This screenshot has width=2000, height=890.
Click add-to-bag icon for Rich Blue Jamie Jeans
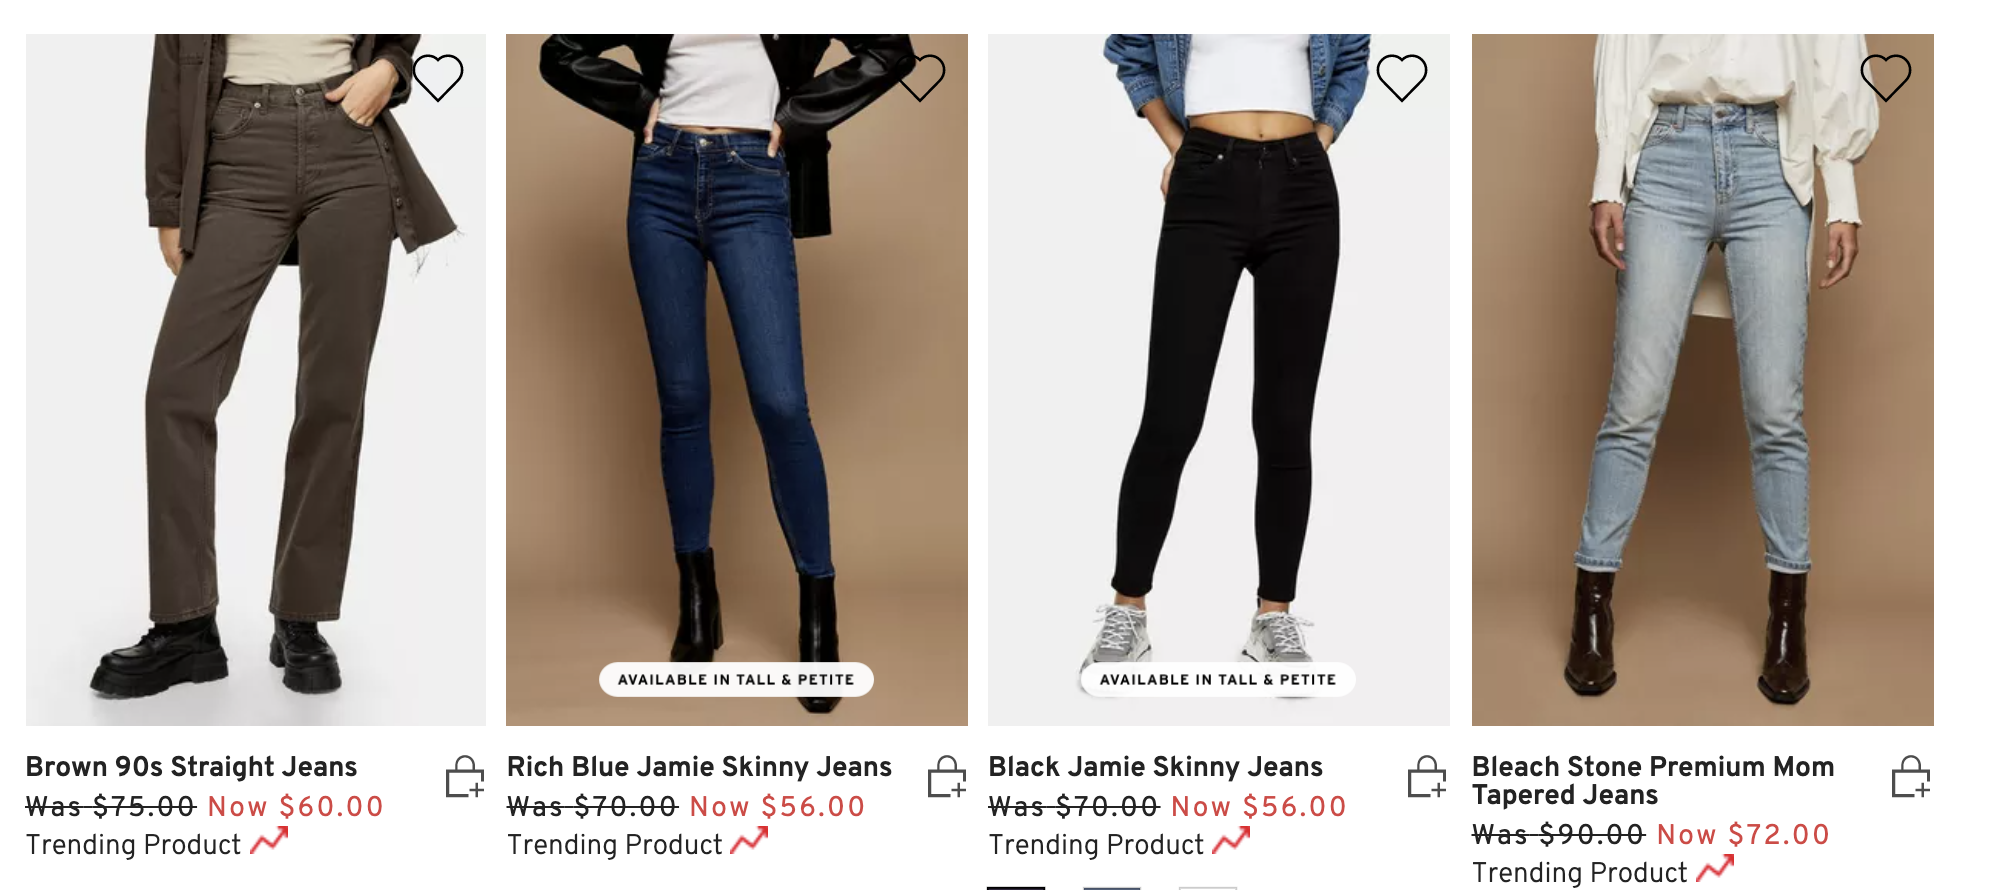point(947,777)
